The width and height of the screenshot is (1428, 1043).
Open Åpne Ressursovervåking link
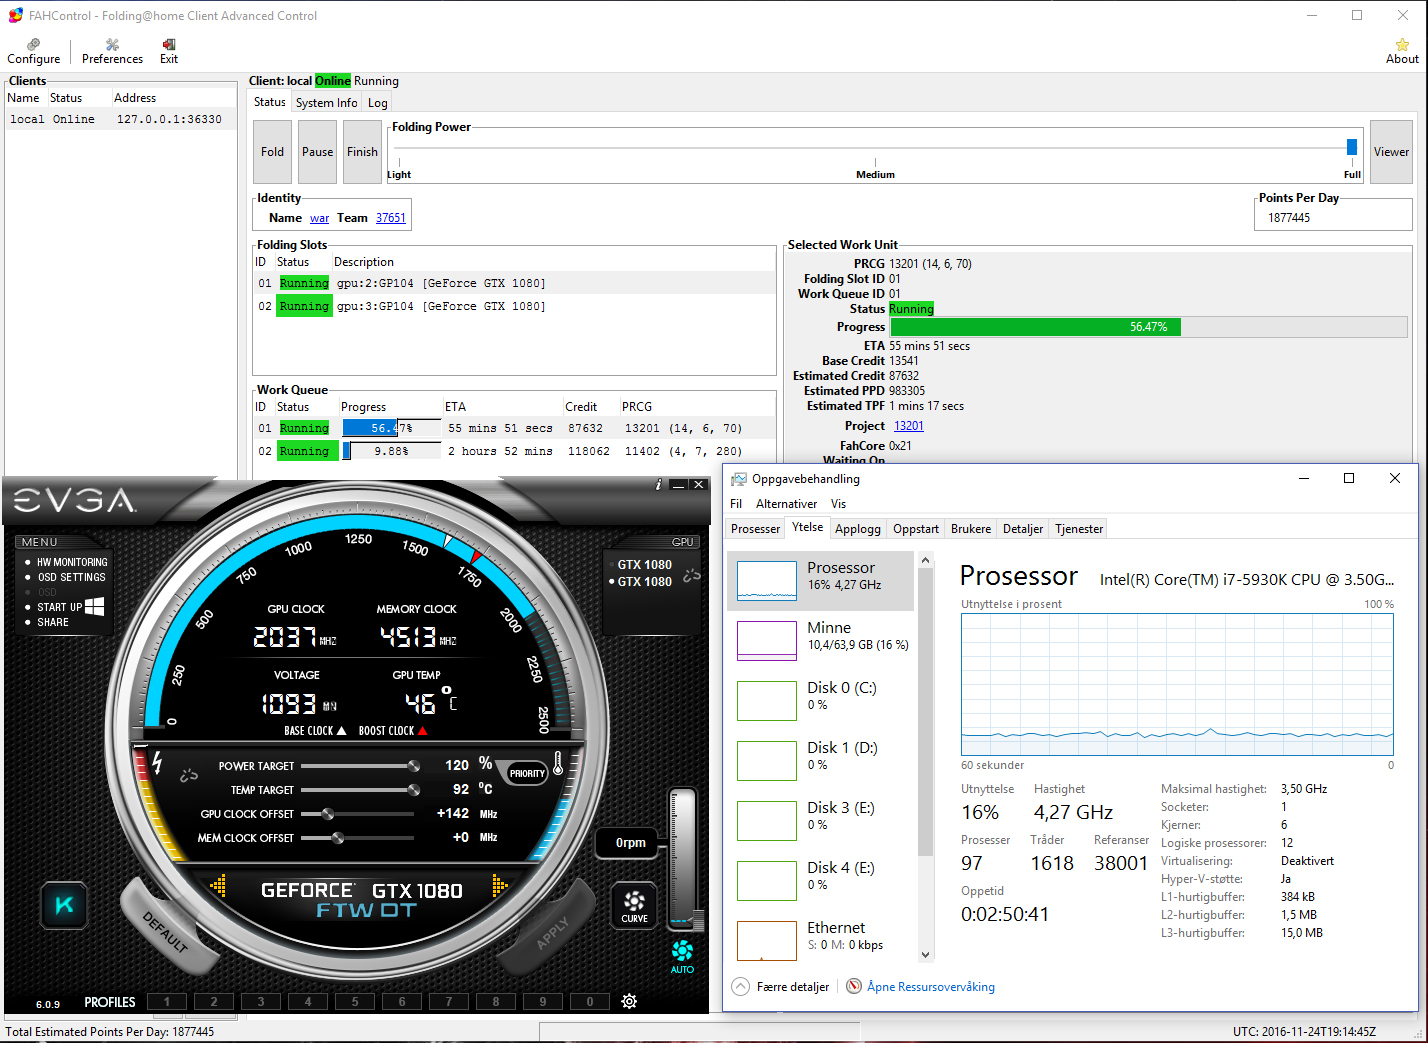[x=930, y=986]
